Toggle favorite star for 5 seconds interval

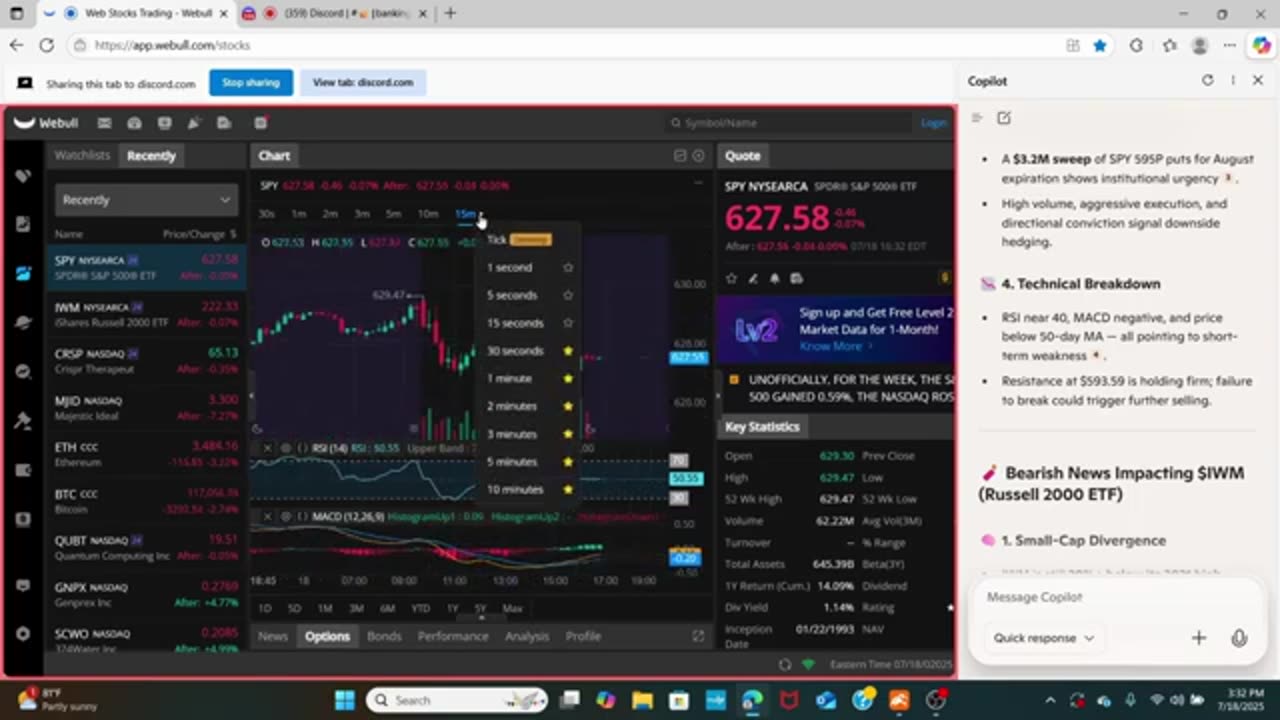568,296
